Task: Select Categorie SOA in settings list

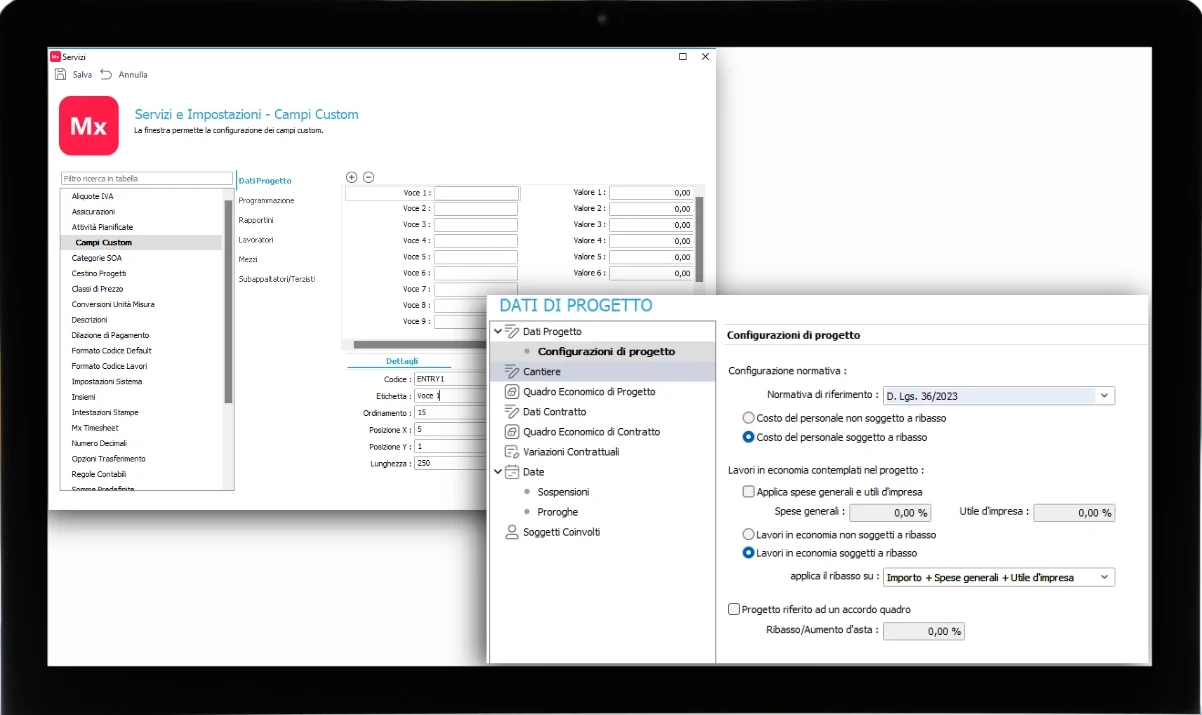Action: coord(97,258)
